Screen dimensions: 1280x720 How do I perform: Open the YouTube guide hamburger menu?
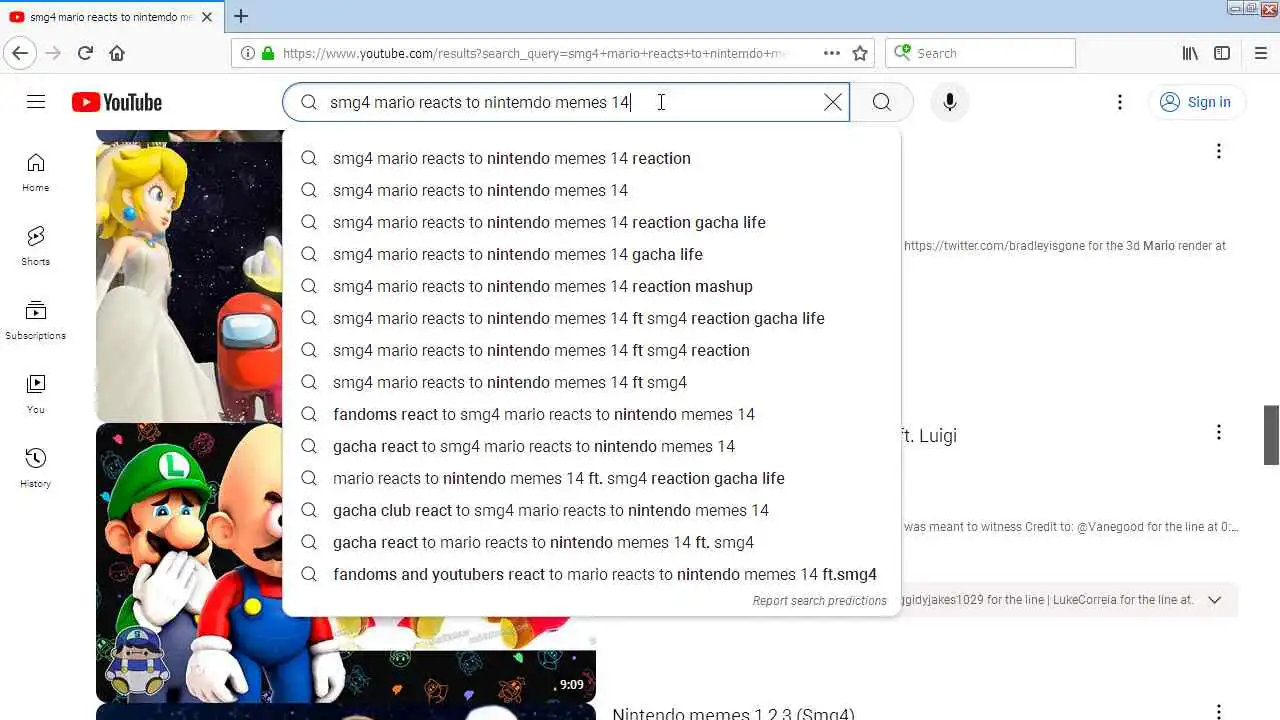click(36, 102)
